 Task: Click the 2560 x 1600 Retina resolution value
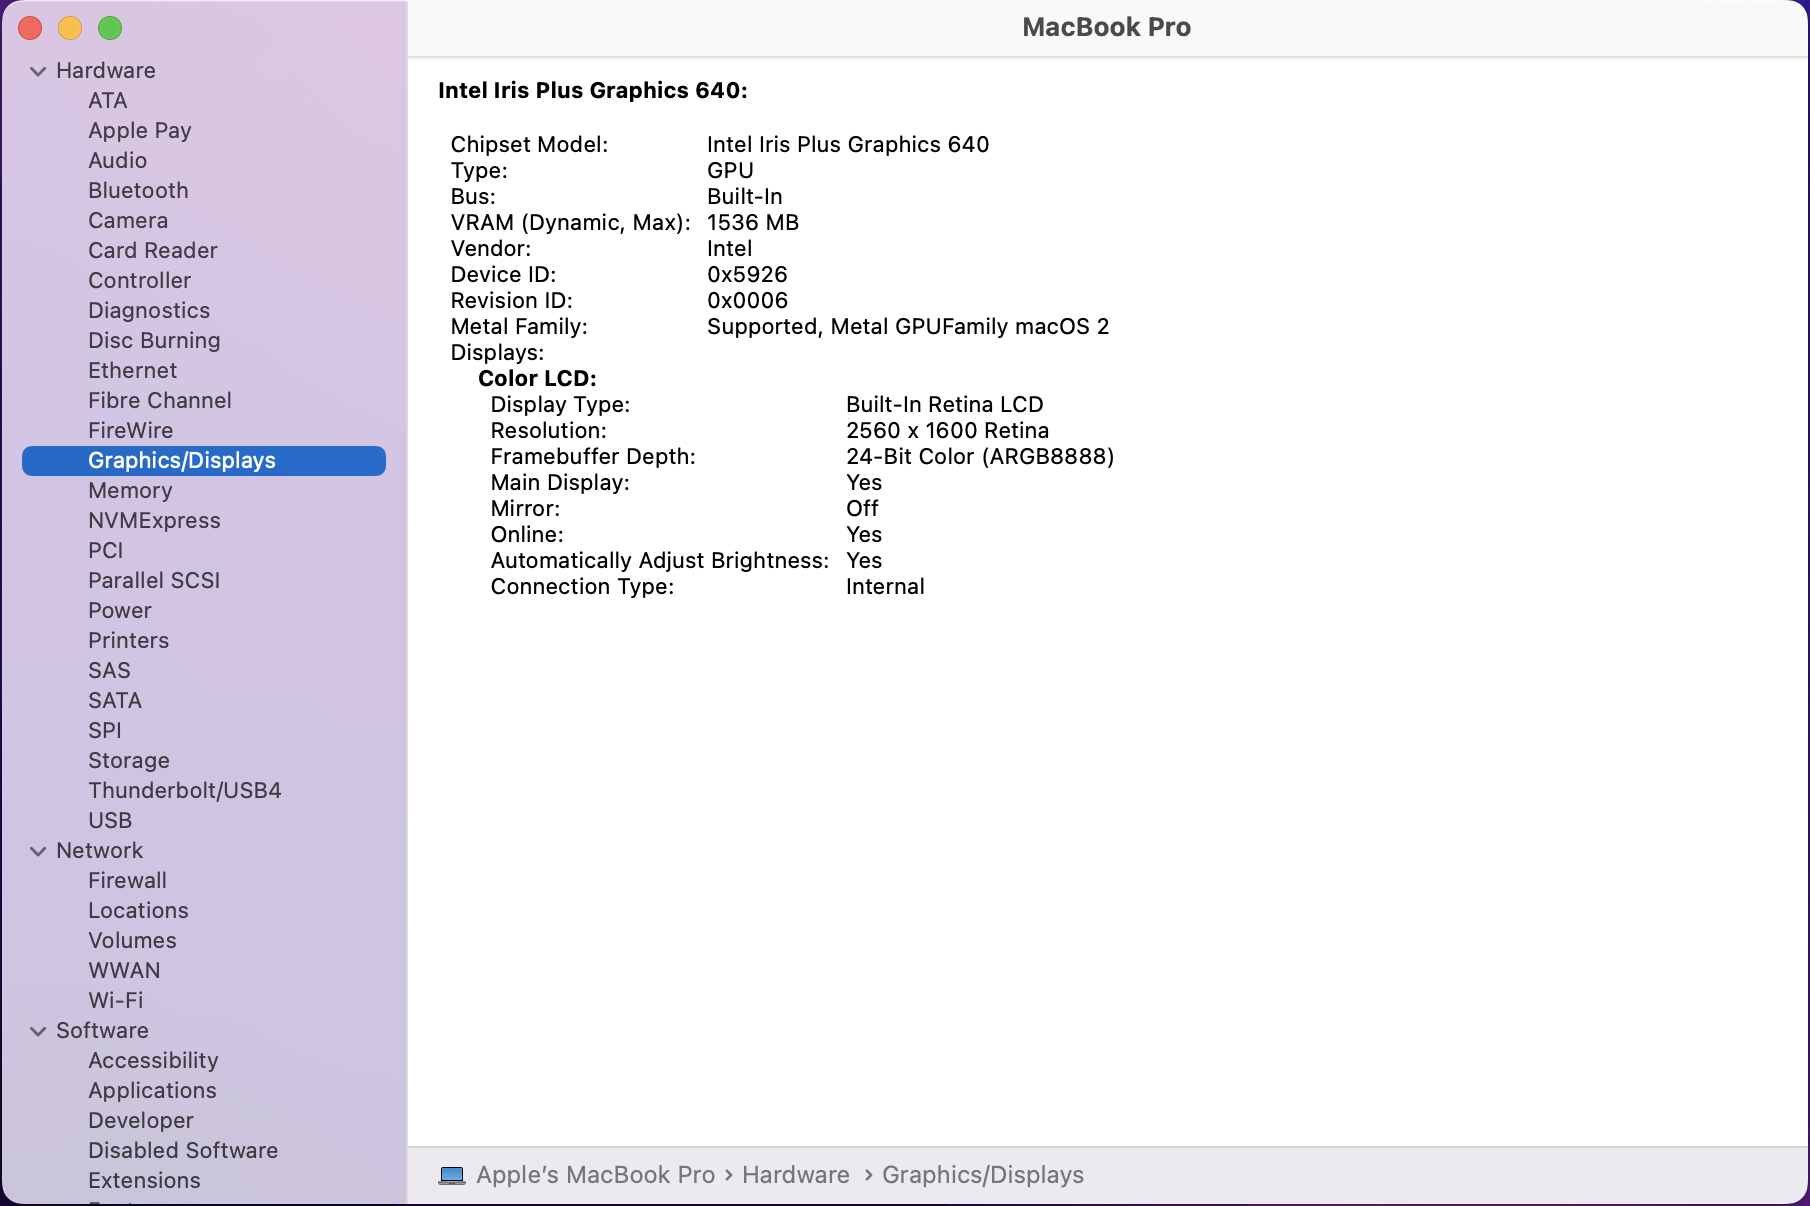pos(948,431)
